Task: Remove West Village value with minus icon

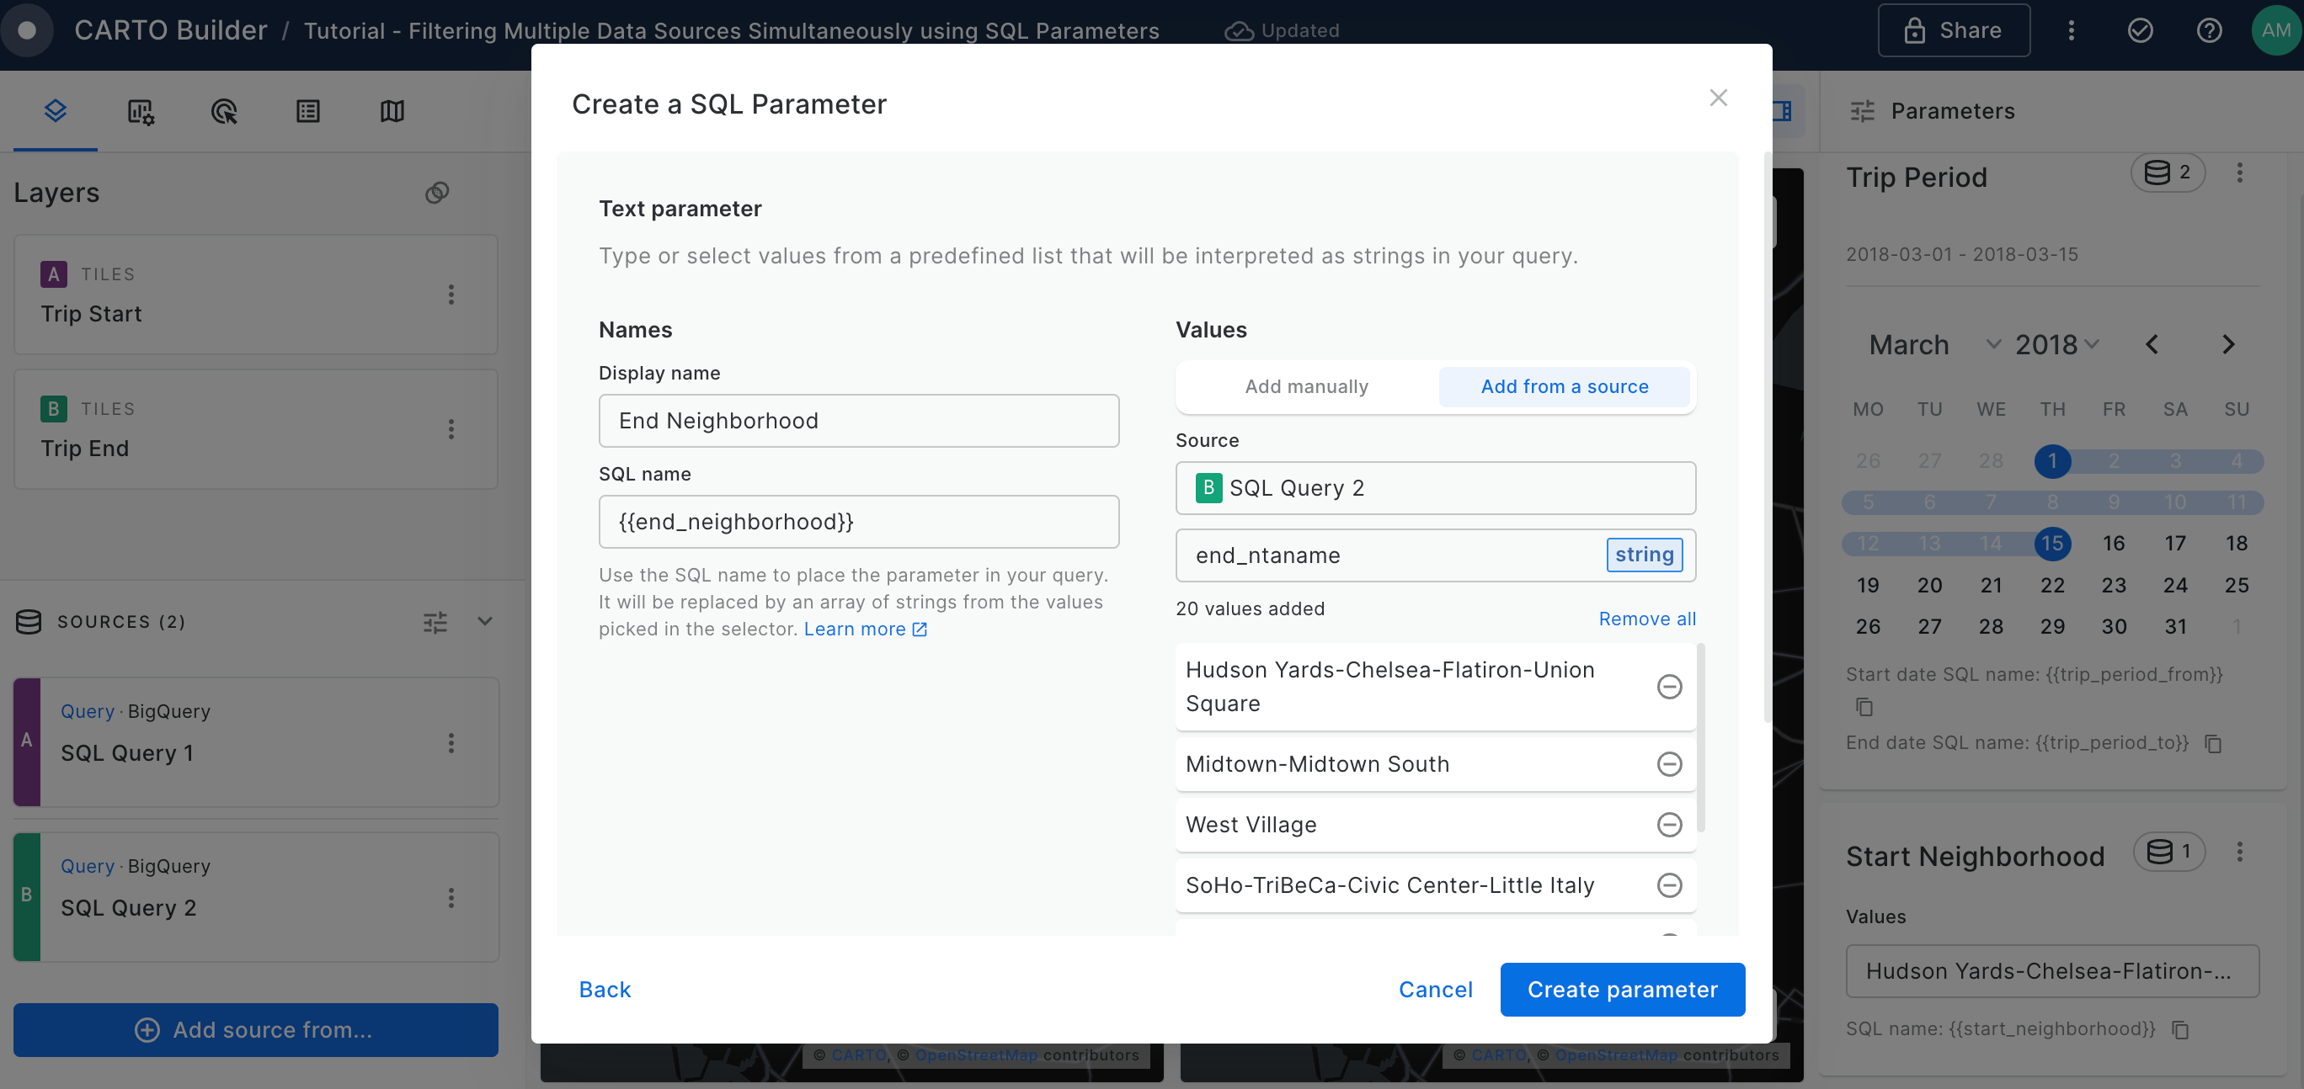Action: [x=1669, y=825]
